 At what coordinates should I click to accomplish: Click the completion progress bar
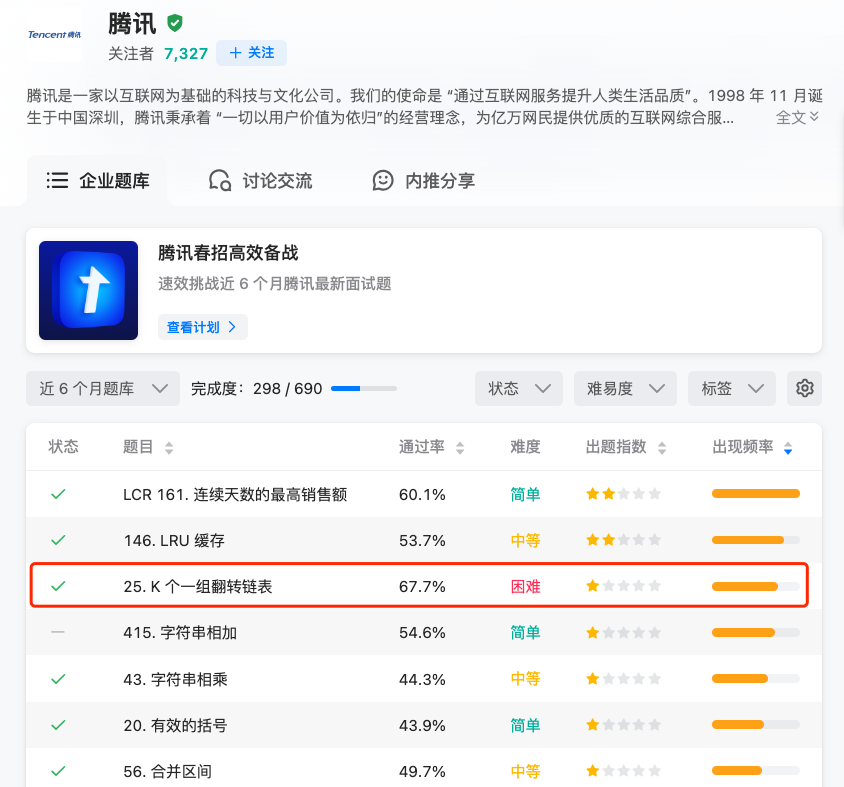tap(364, 388)
